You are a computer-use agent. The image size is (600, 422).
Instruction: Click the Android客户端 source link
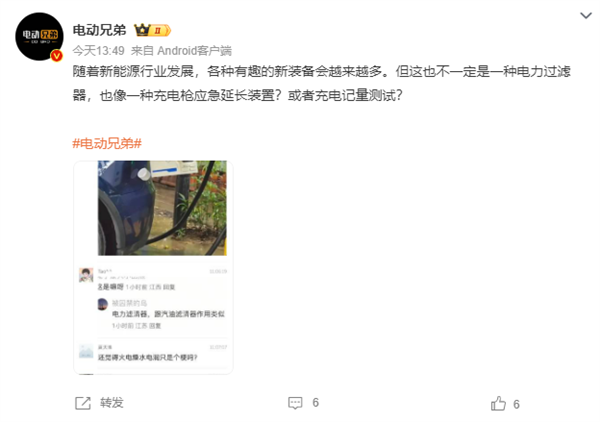pos(194,51)
